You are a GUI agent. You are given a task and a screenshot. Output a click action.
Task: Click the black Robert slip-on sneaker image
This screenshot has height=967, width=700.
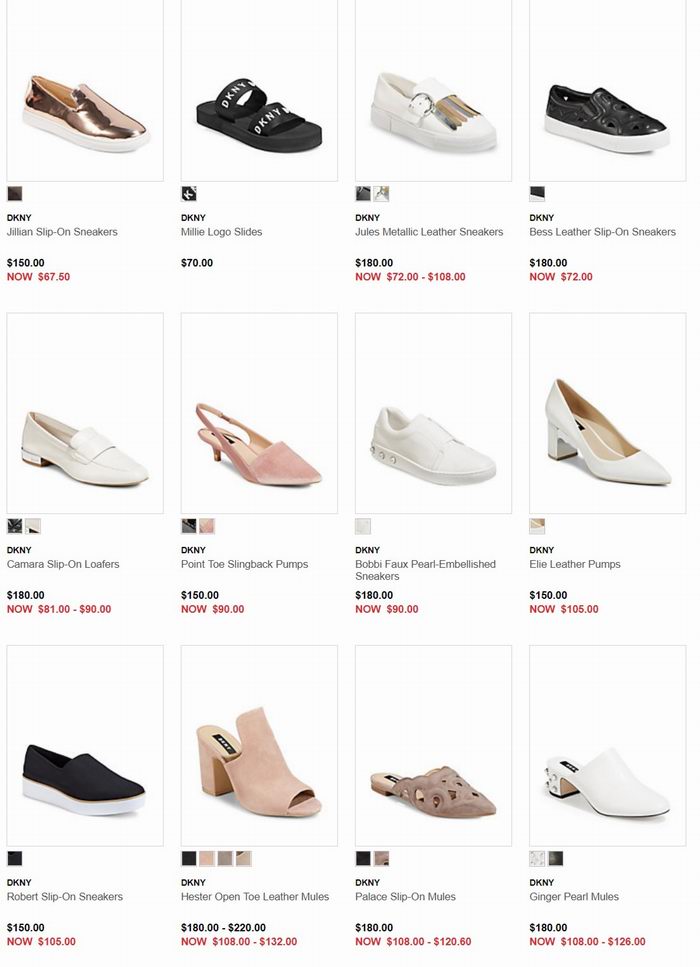85,746
